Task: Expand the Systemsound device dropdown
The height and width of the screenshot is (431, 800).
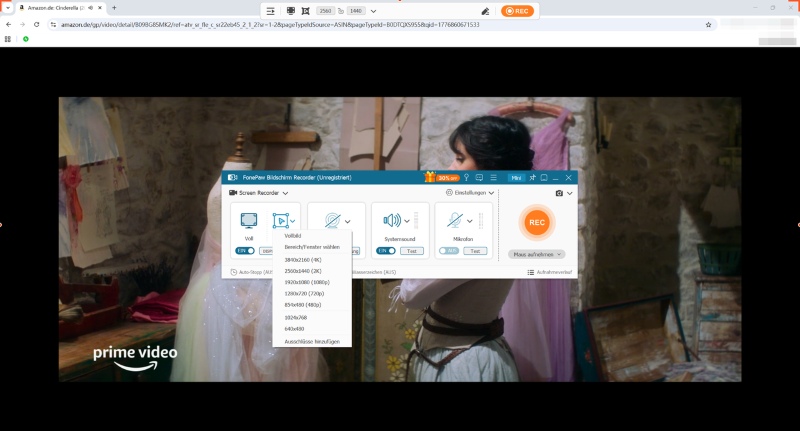Action: (x=407, y=221)
